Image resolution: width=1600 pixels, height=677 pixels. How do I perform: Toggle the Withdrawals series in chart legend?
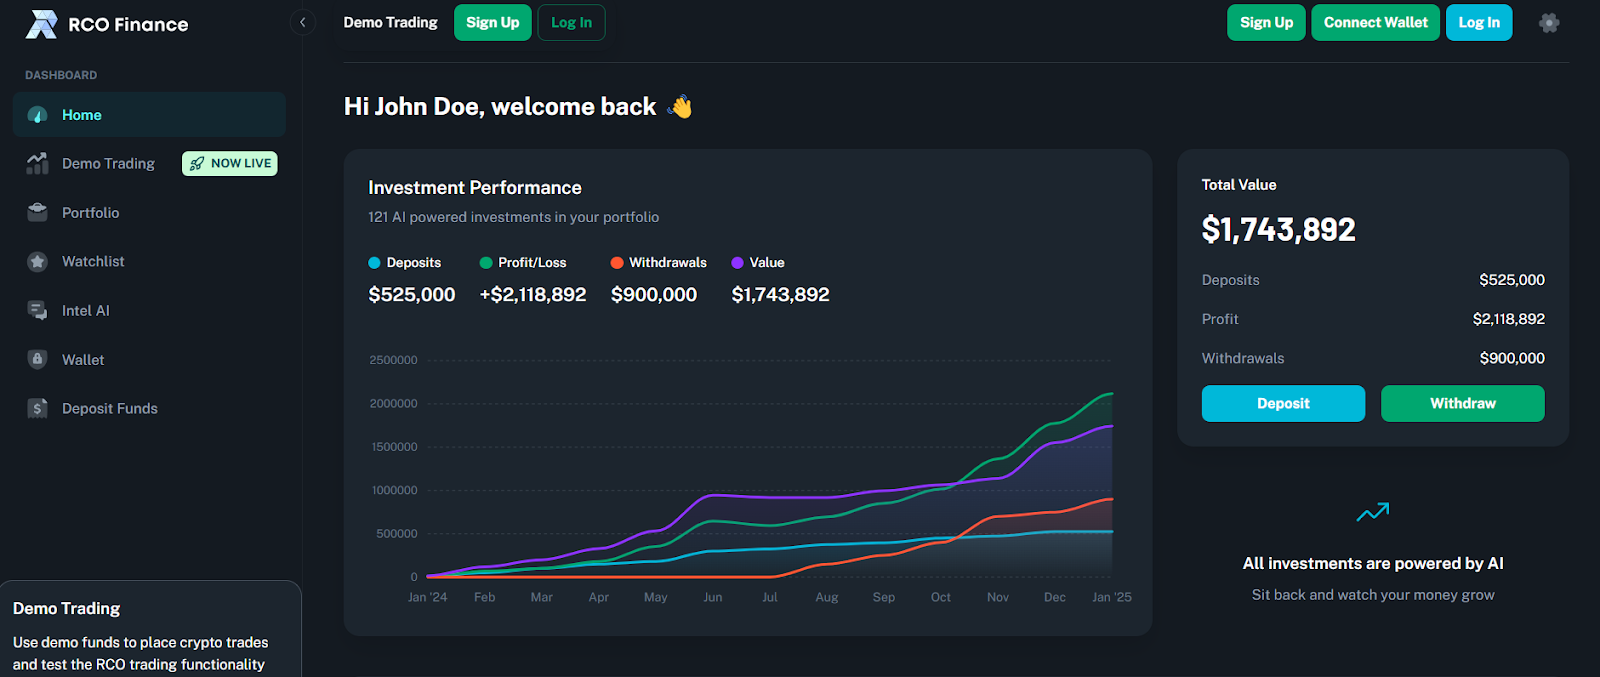click(659, 263)
